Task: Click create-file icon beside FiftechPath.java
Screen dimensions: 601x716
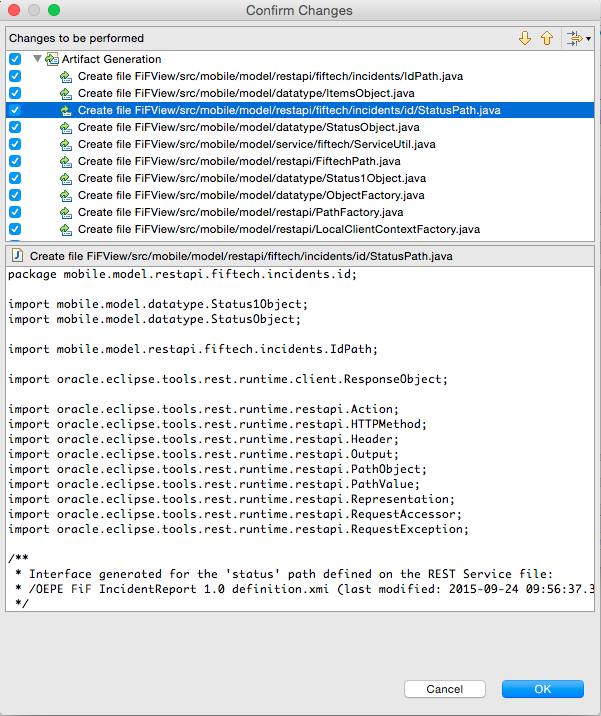Action: pyautogui.click(x=66, y=162)
